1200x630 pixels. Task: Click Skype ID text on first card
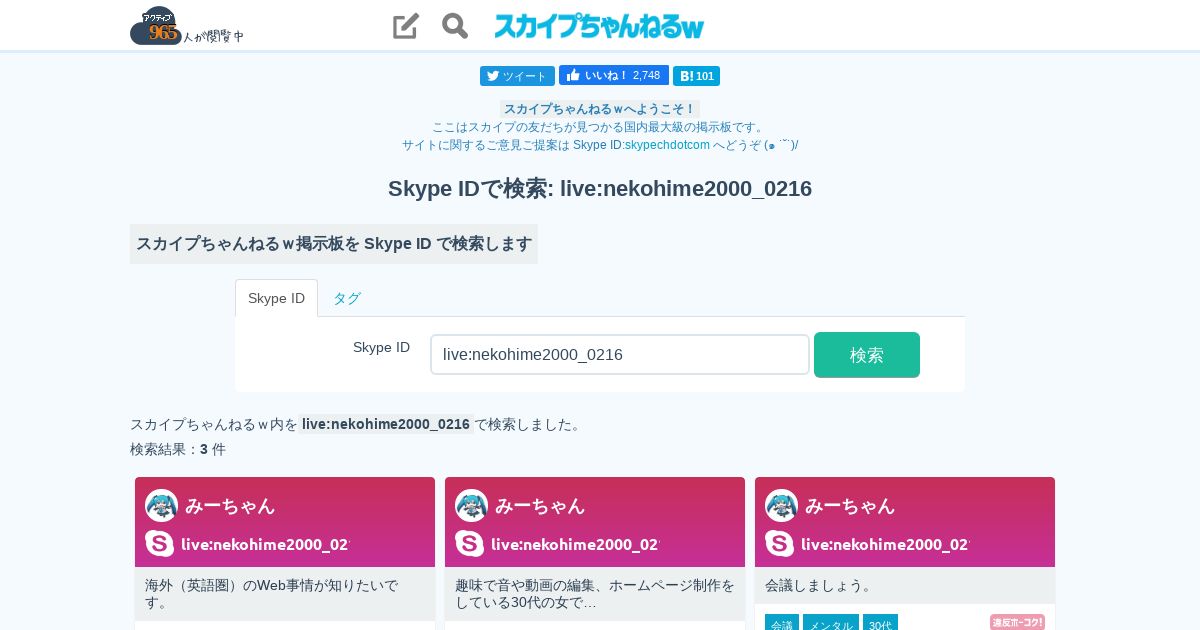pos(265,544)
